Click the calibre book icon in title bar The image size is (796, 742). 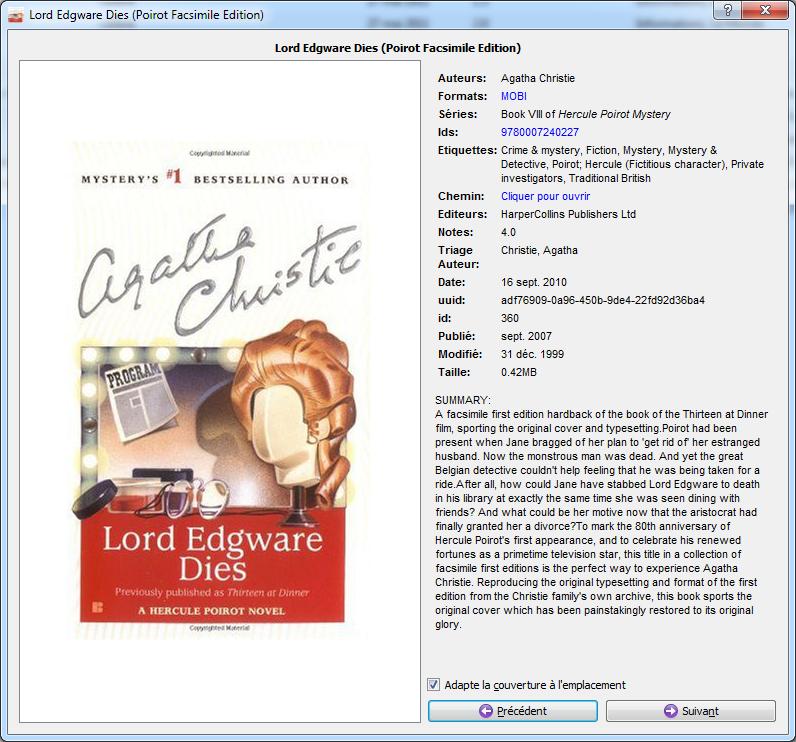16,15
